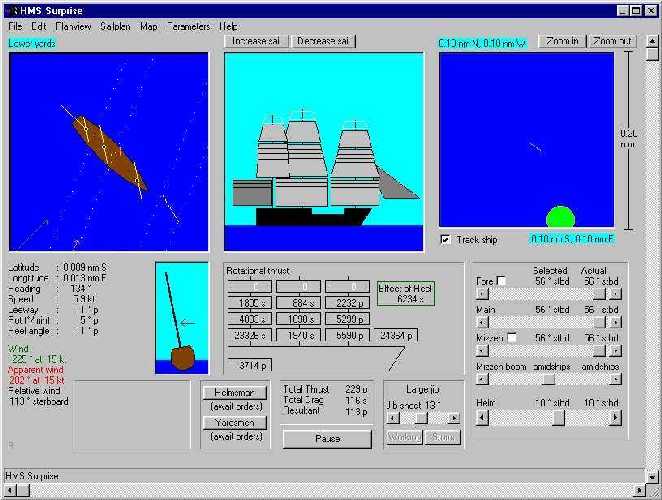Screen dimensions: 662x500
Task: Zoom in on the map
Action: click(562, 41)
